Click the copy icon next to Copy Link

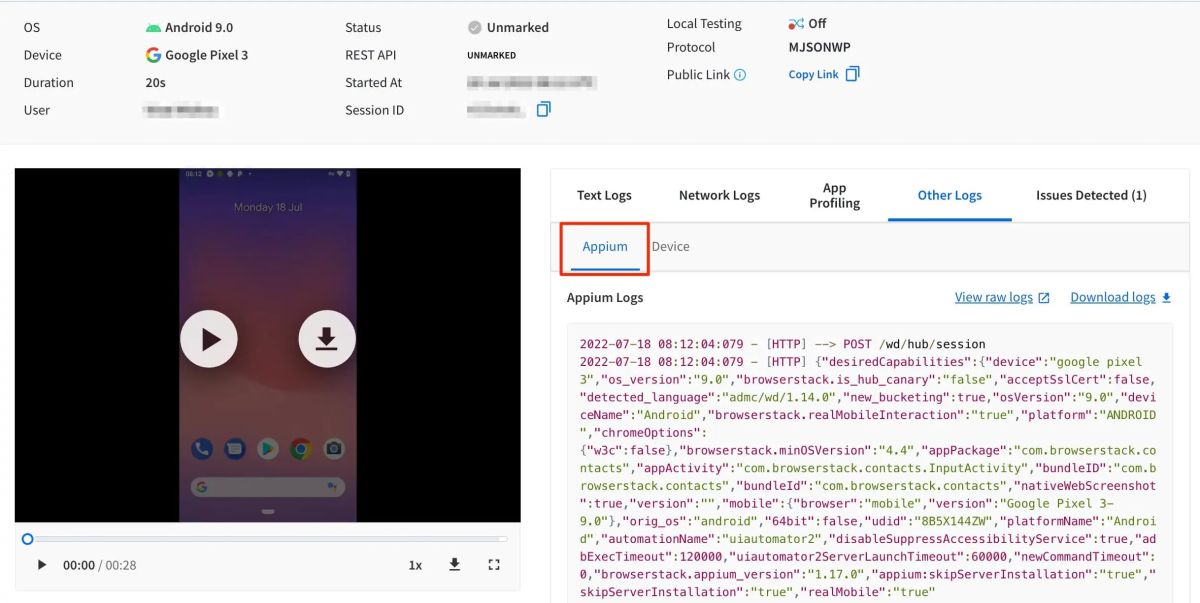(x=852, y=74)
